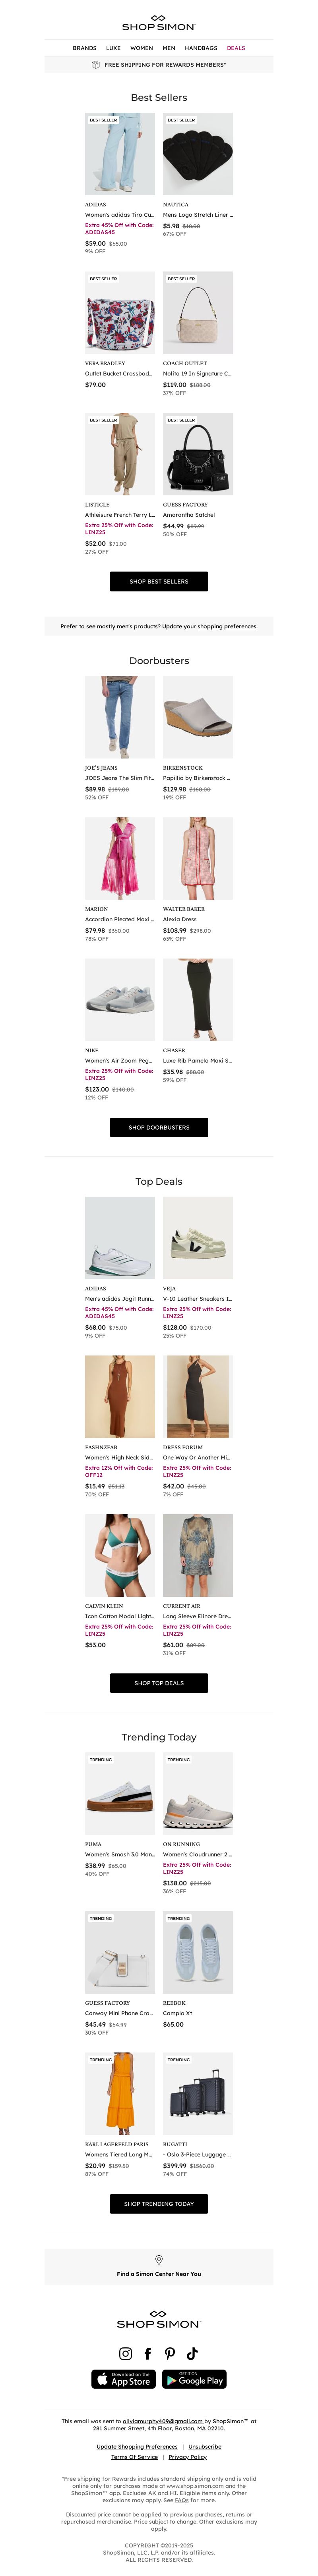Go to the Deals navigation link
The height and width of the screenshot is (2576, 318).
(236, 48)
